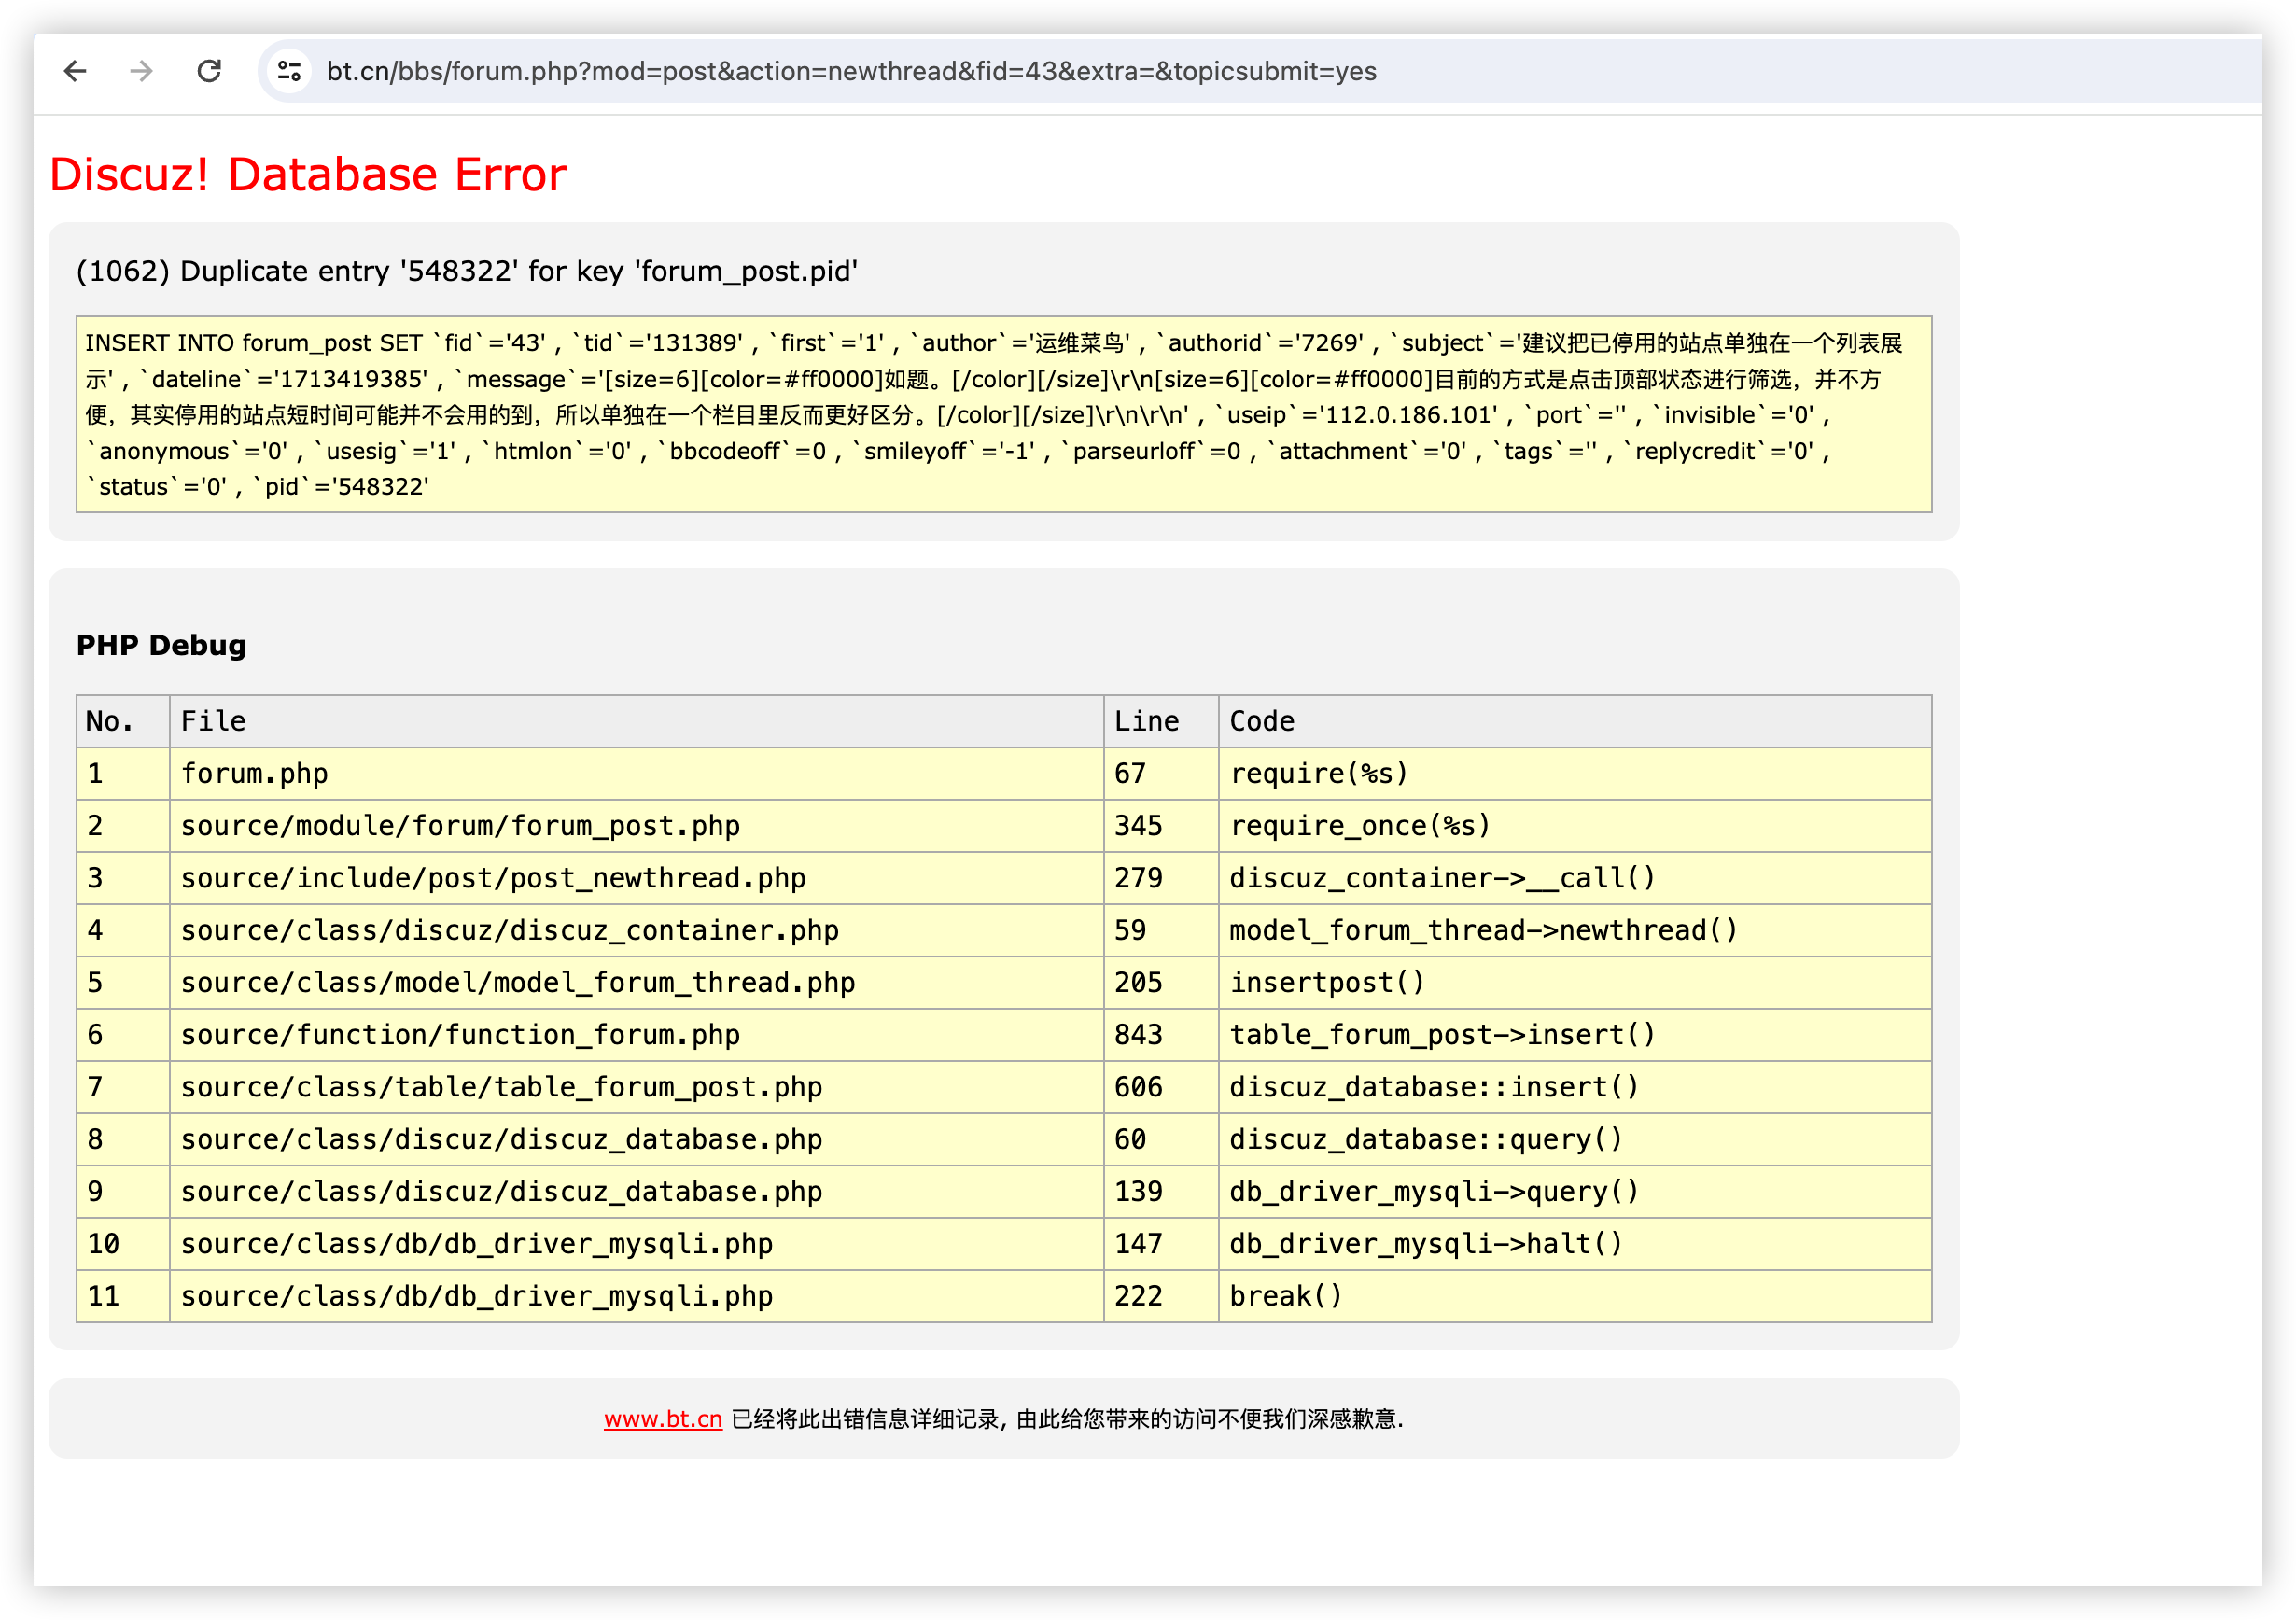
Task: Click the require(%s) code cell
Action: [x=1575, y=774]
